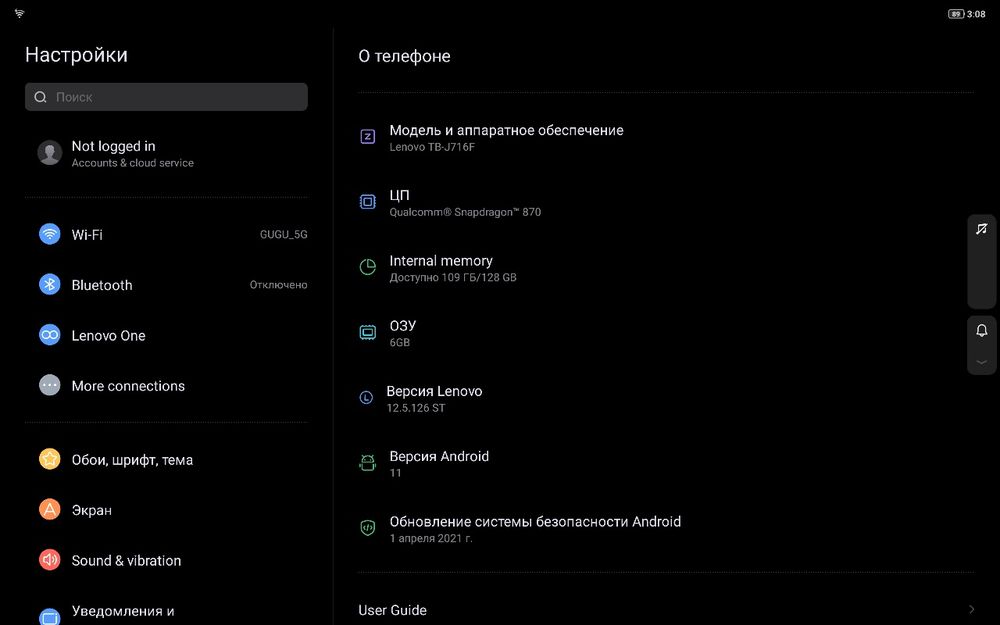Open Sound & vibration settings
Viewport: 1000px width, 625px height.
click(x=166, y=560)
